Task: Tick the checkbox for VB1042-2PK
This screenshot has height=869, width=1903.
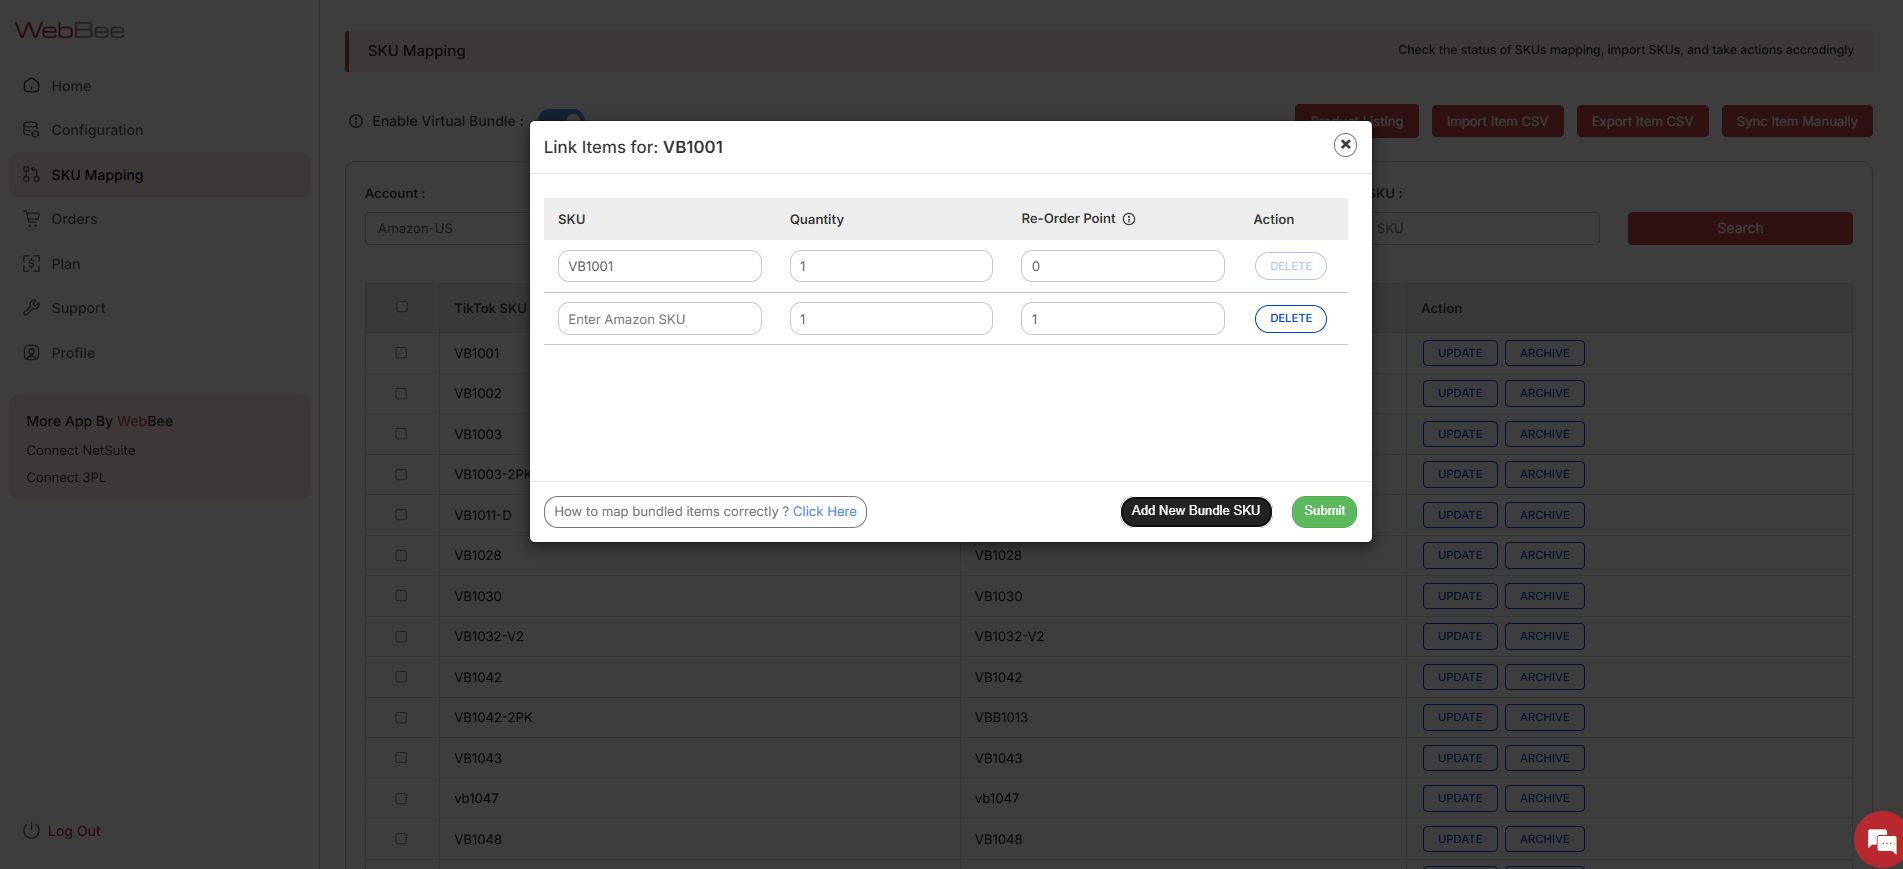Action: [401, 717]
